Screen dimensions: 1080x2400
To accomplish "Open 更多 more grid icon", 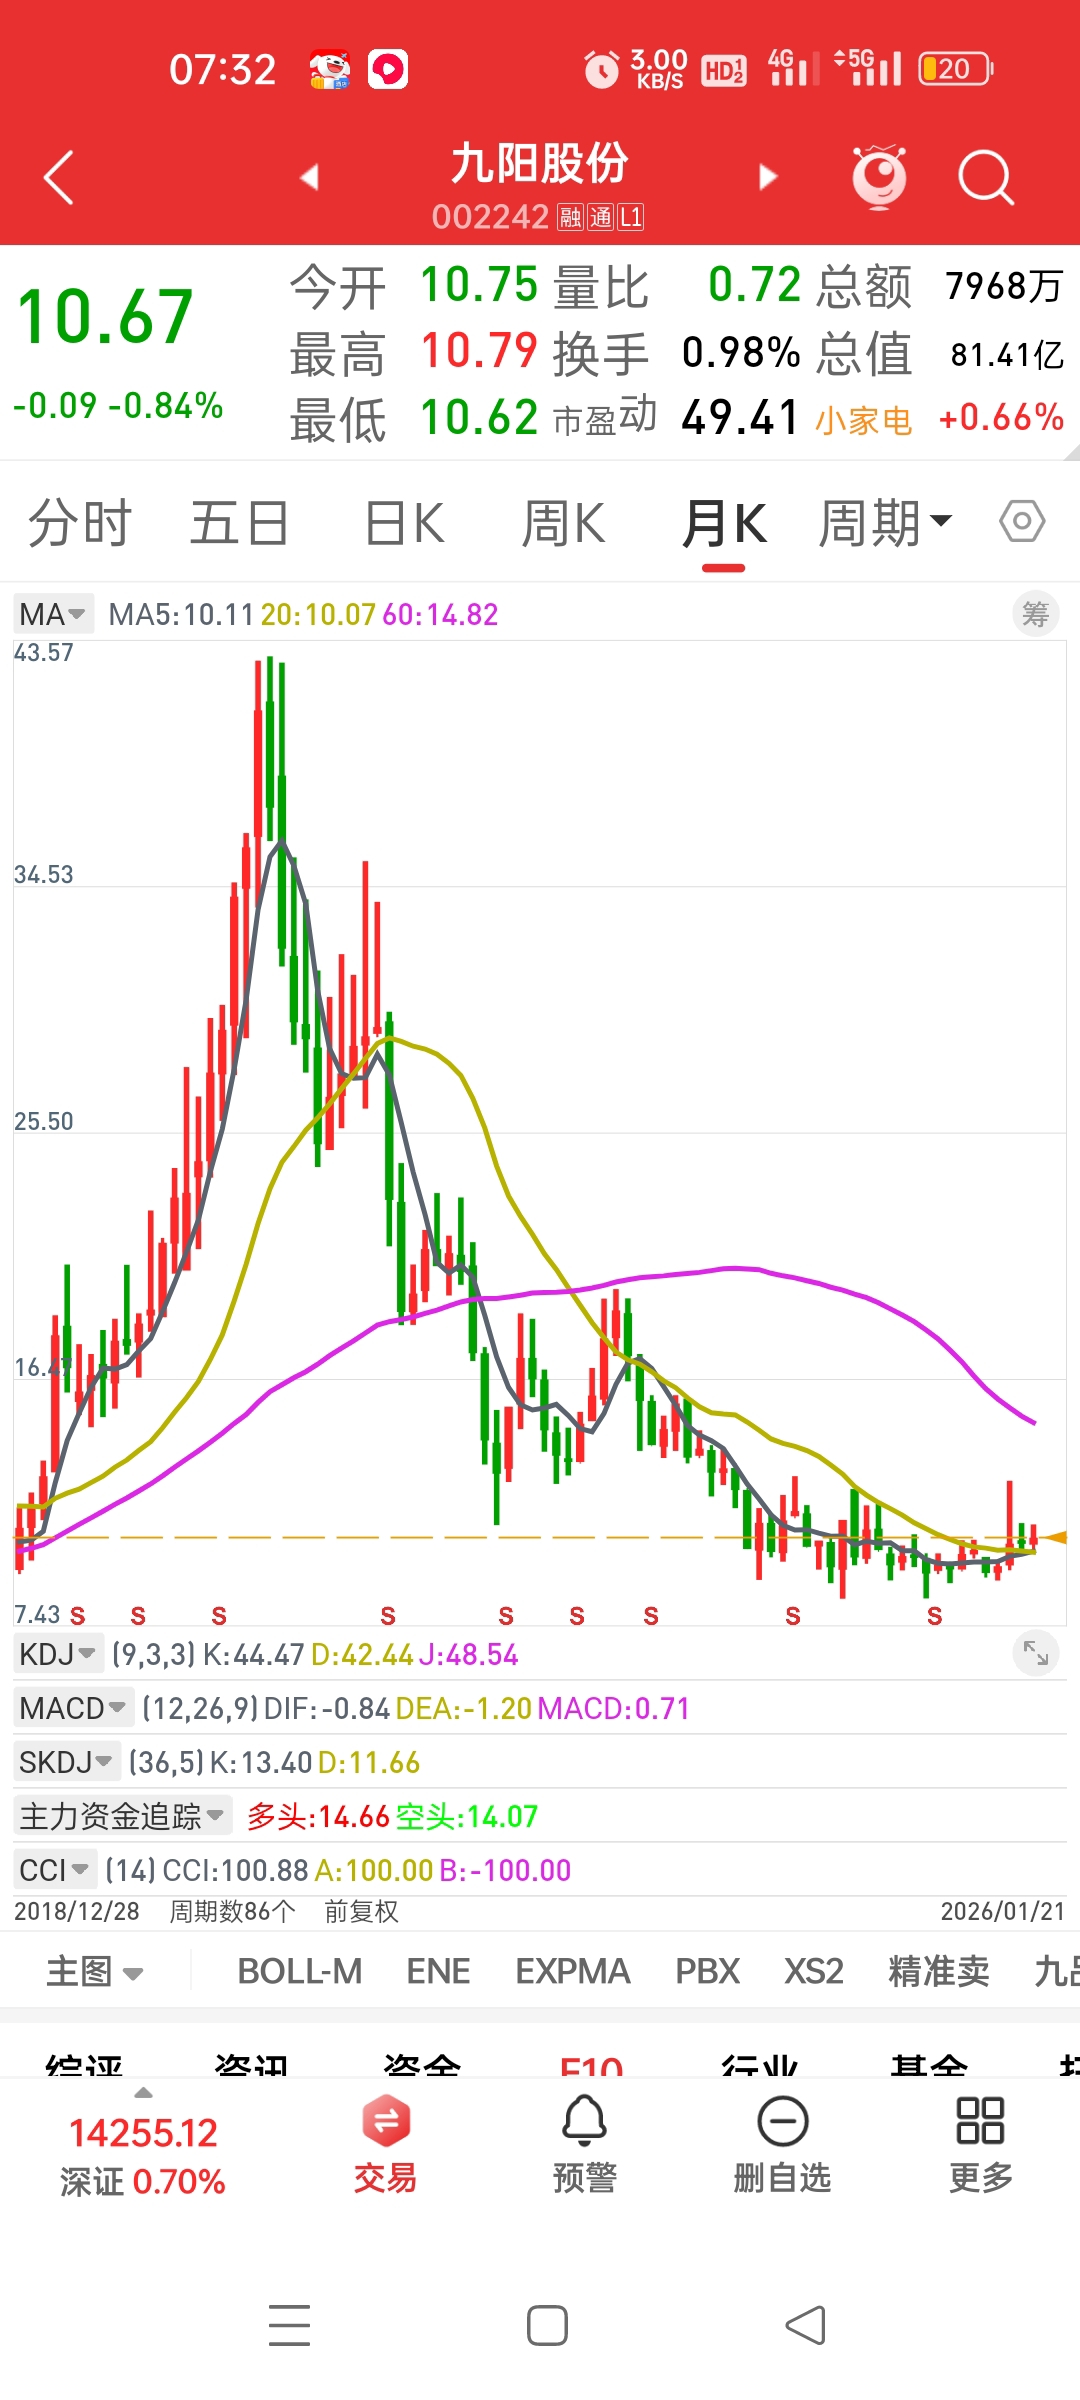I will [981, 2146].
